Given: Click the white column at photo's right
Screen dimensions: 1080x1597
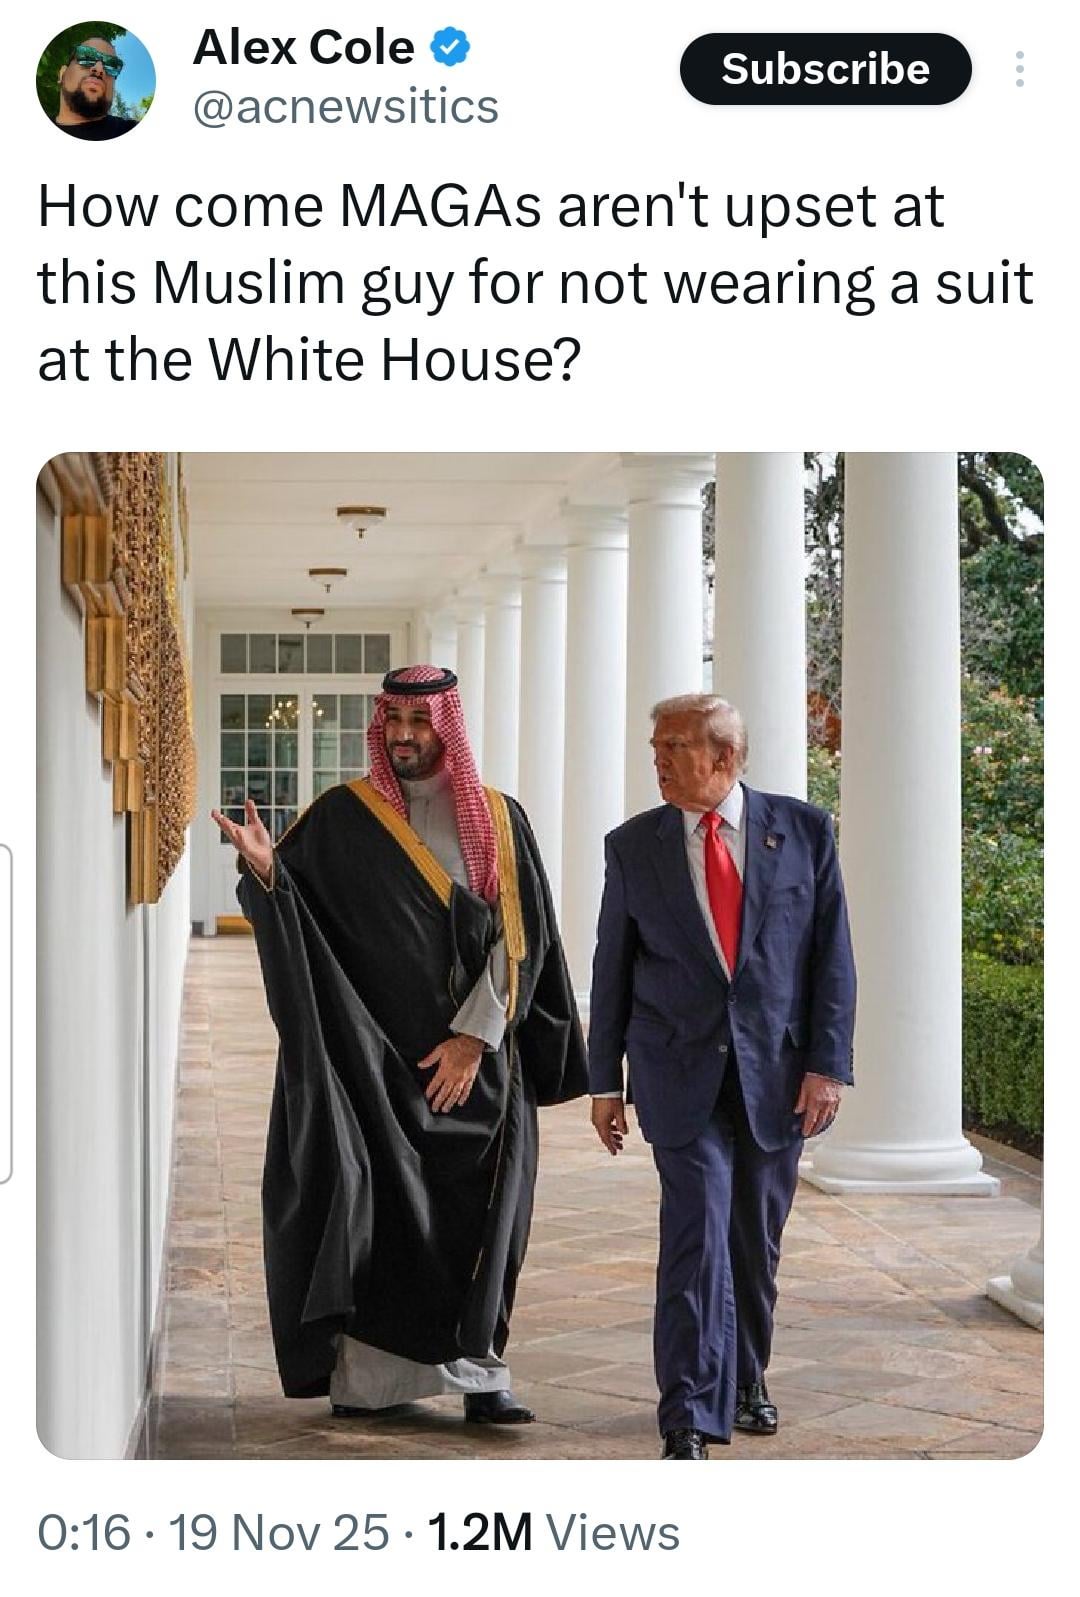Looking at the screenshot, I should [x=900, y=820].
